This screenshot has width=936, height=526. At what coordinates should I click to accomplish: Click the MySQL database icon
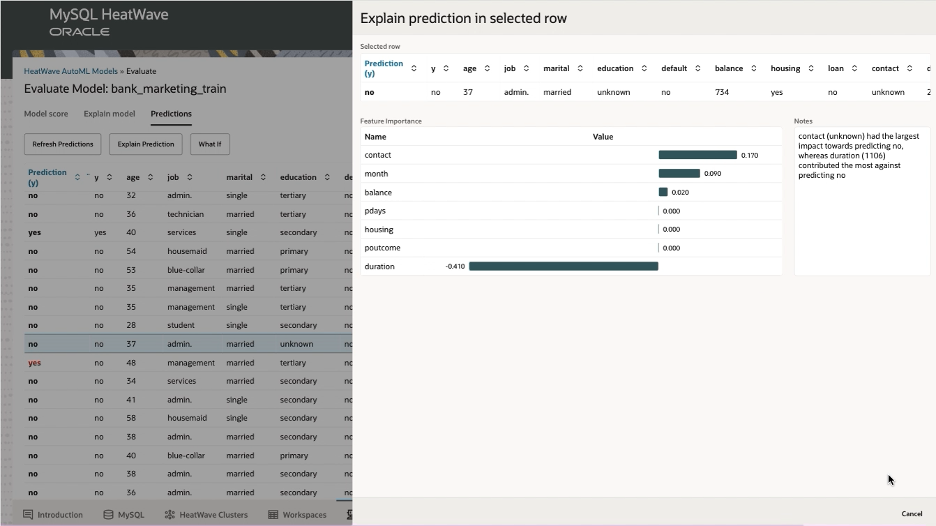tap(108, 515)
